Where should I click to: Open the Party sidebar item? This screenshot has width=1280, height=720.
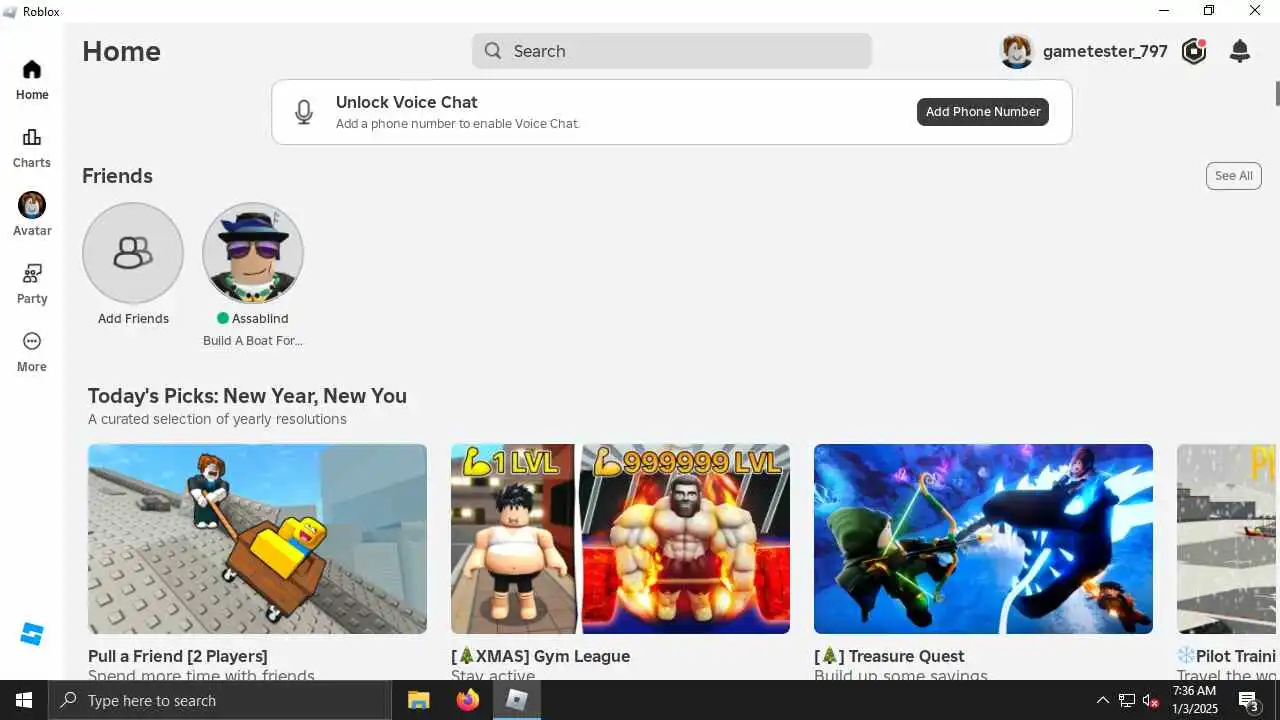tap(32, 284)
